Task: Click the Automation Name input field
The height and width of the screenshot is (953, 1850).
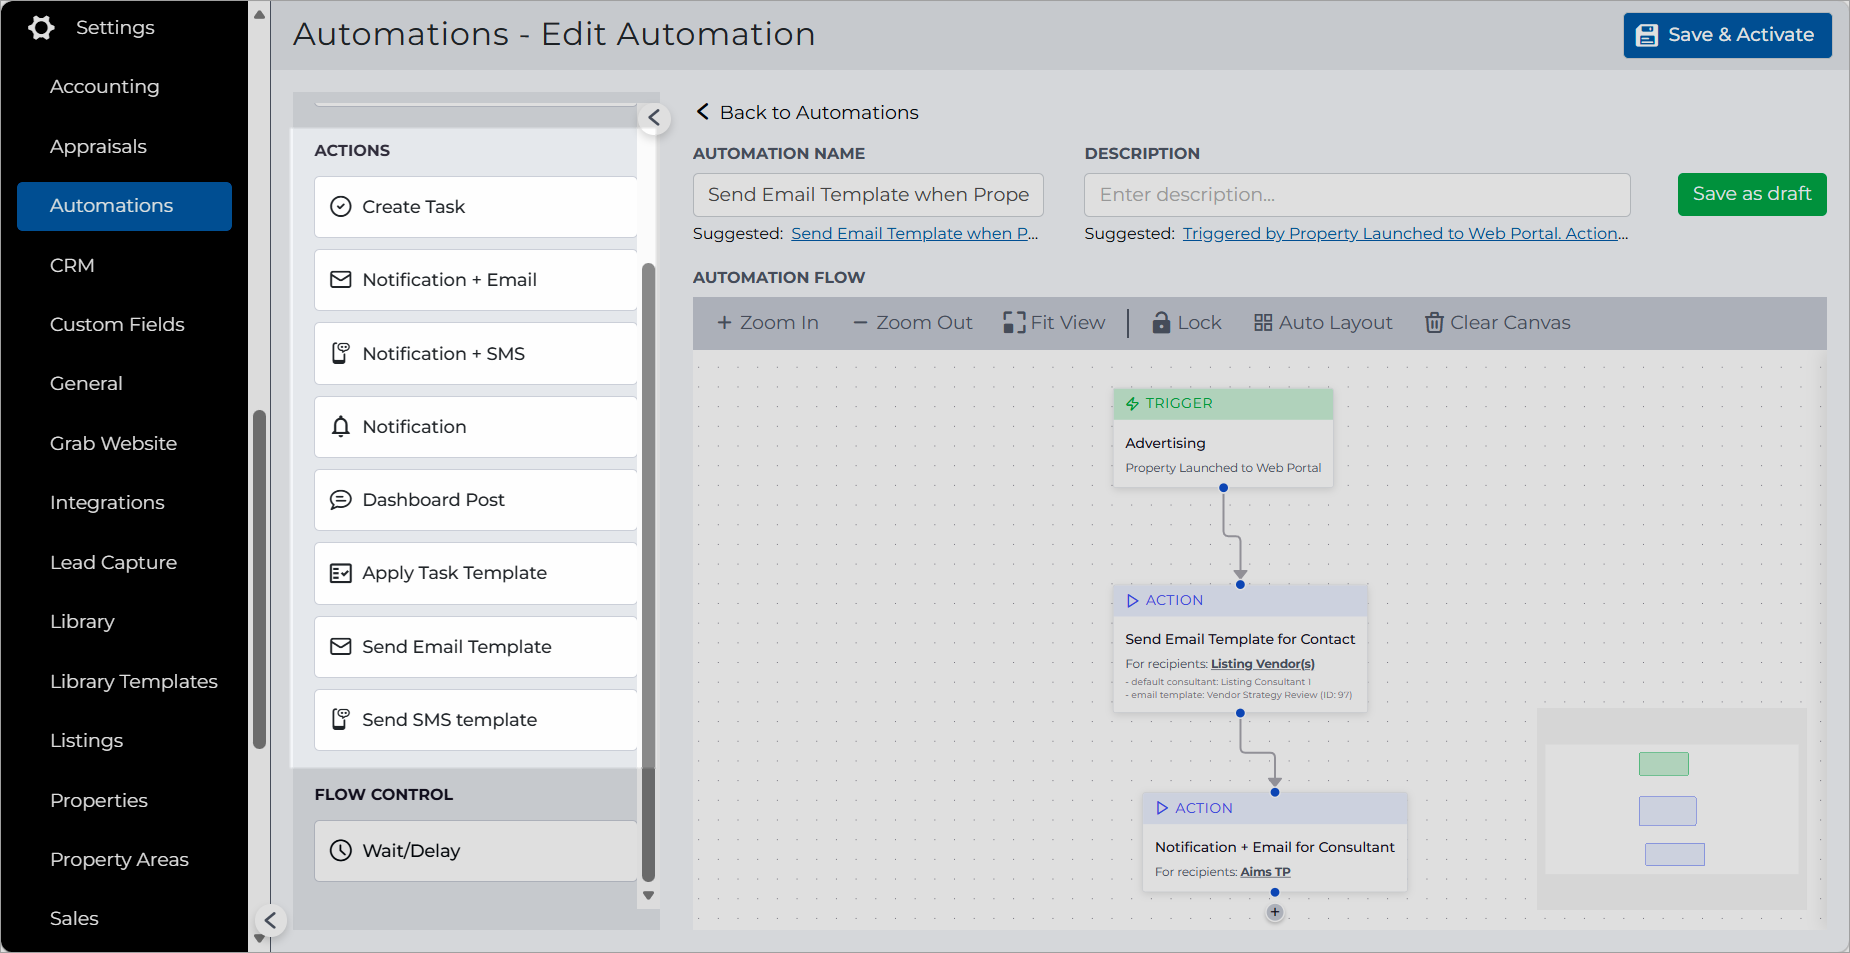Action: [x=868, y=195]
